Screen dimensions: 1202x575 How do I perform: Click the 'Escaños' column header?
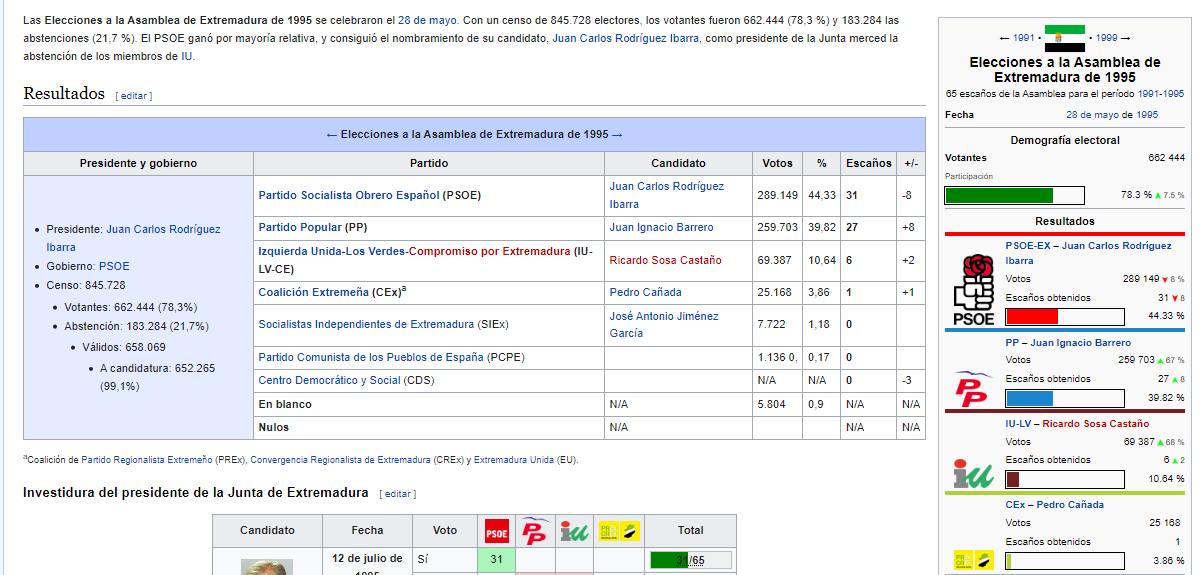coord(868,163)
